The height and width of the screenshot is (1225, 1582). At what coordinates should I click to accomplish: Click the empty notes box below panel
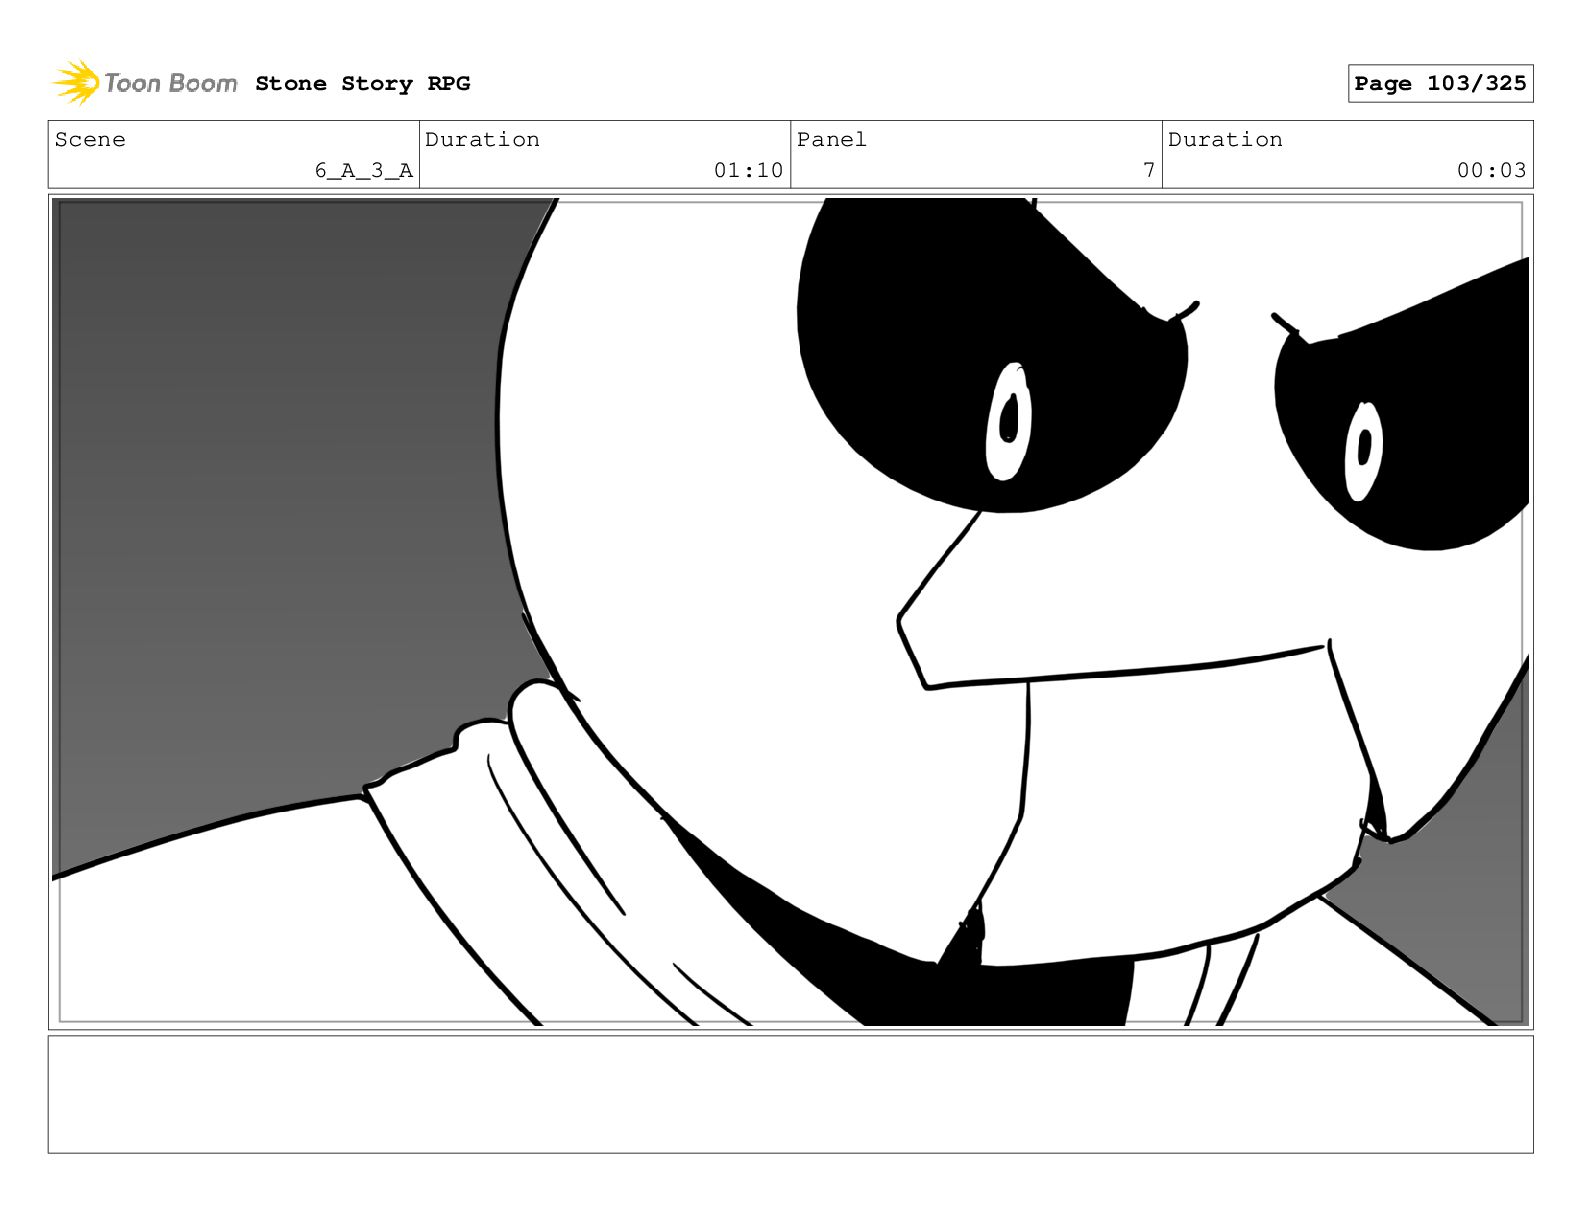[x=790, y=1094]
